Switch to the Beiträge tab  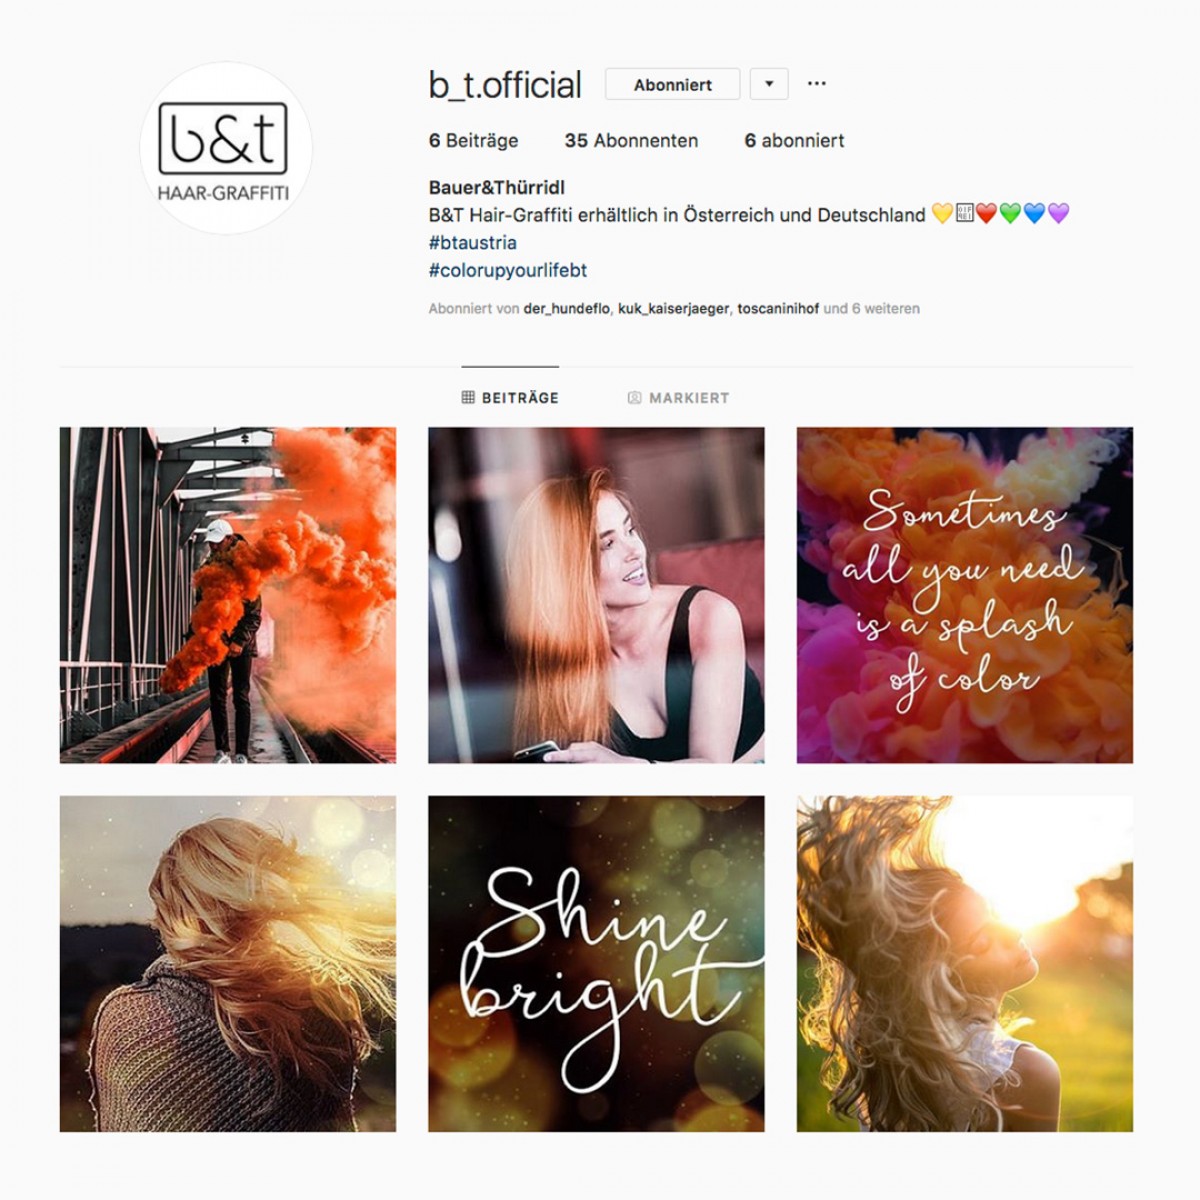click(510, 398)
